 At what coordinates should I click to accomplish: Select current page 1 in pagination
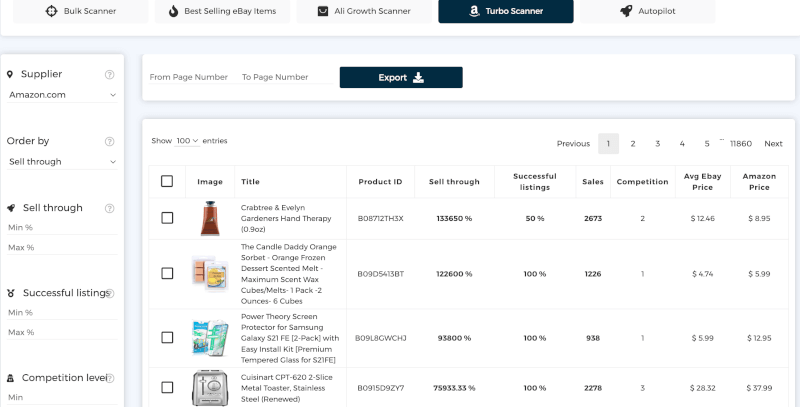(608, 144)
